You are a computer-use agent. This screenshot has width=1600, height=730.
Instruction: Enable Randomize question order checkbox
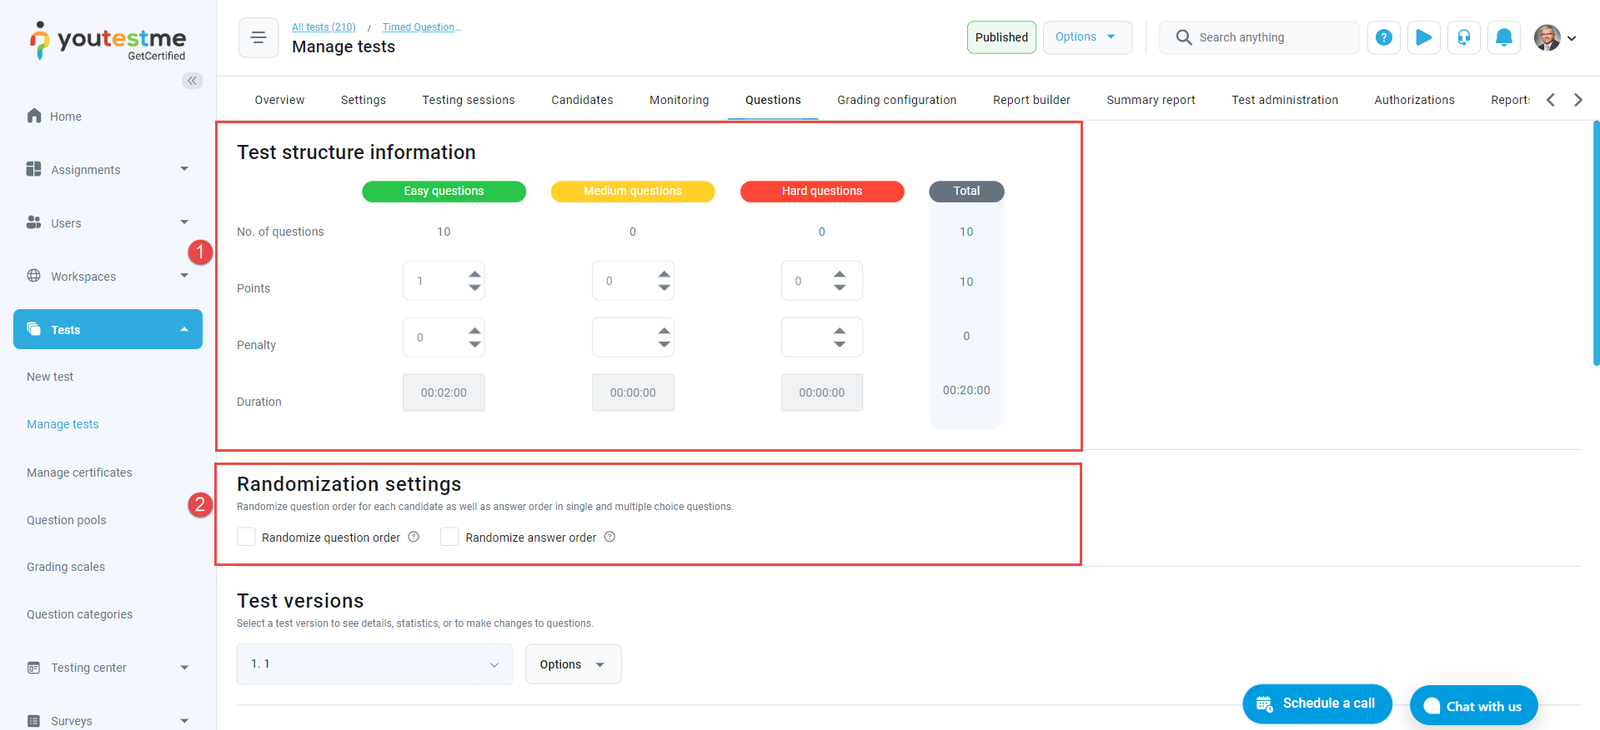[x=246, y=537]
